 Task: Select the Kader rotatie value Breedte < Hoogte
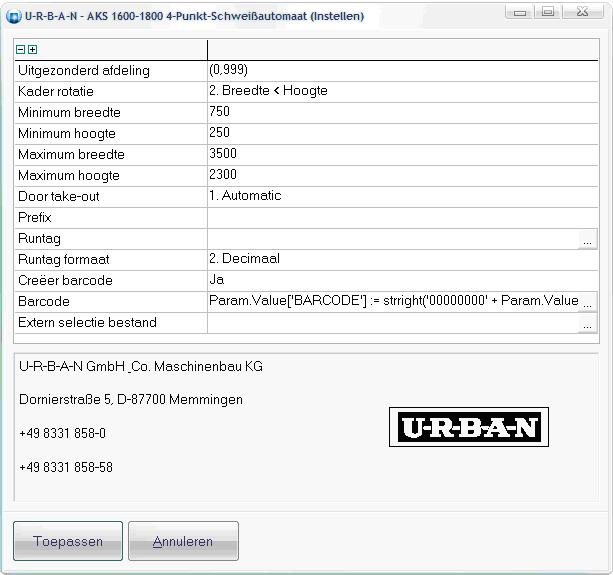coord(403,91)
